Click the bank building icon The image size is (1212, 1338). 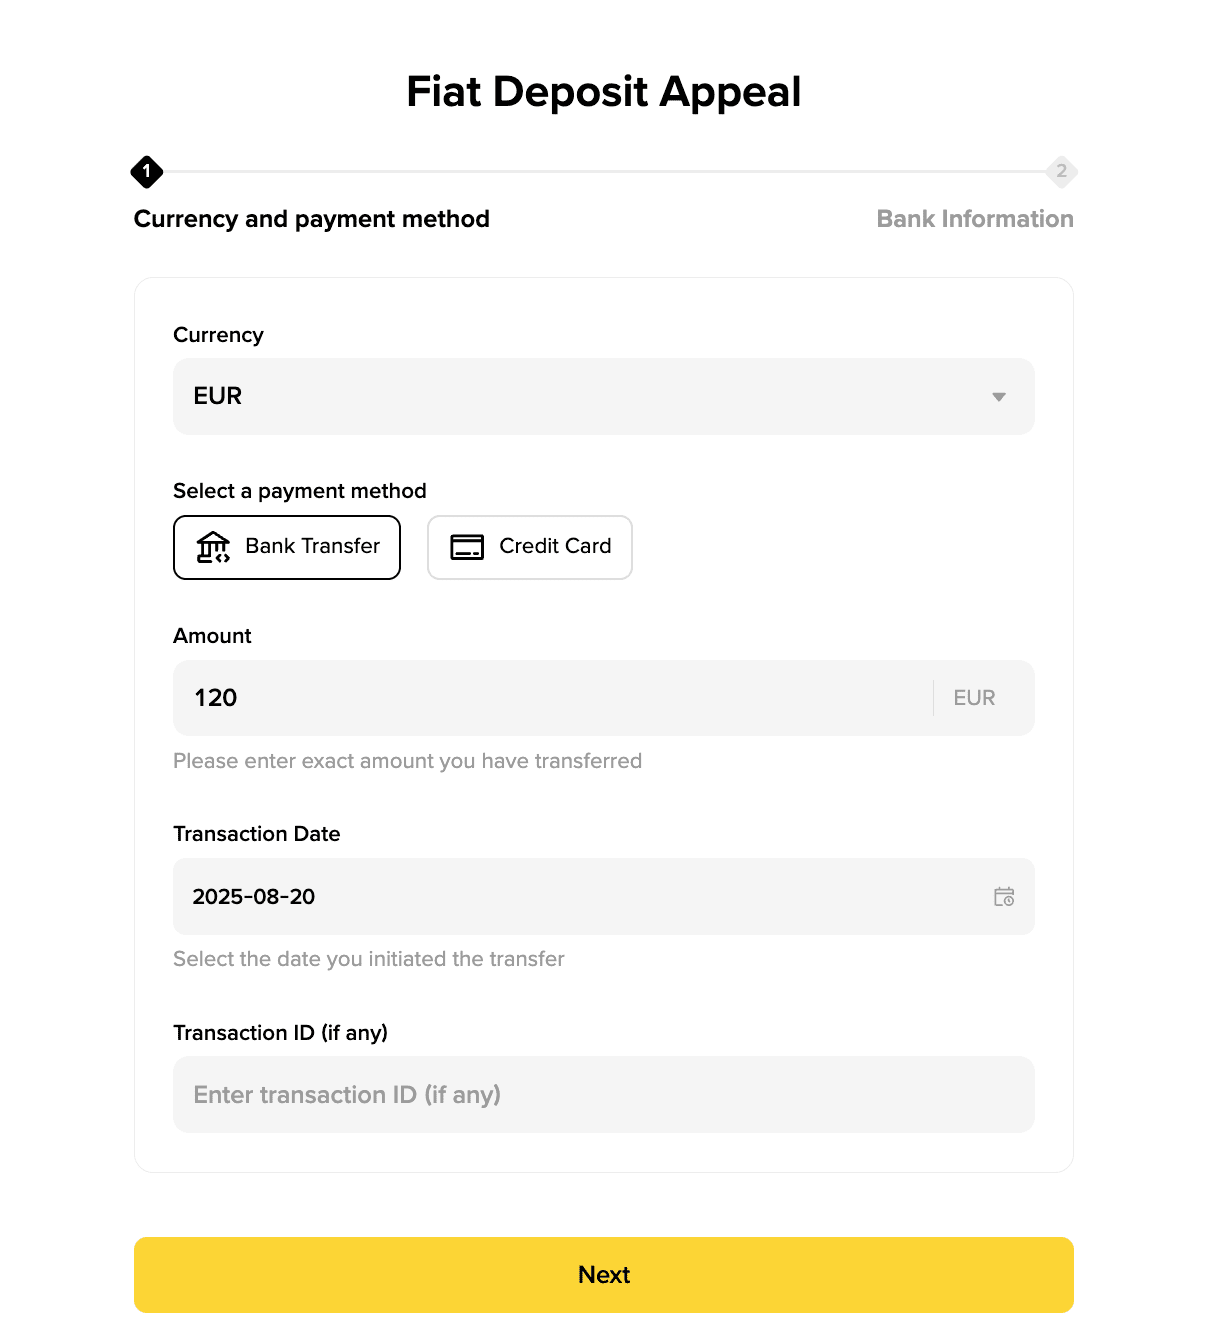tap(213, 547)
